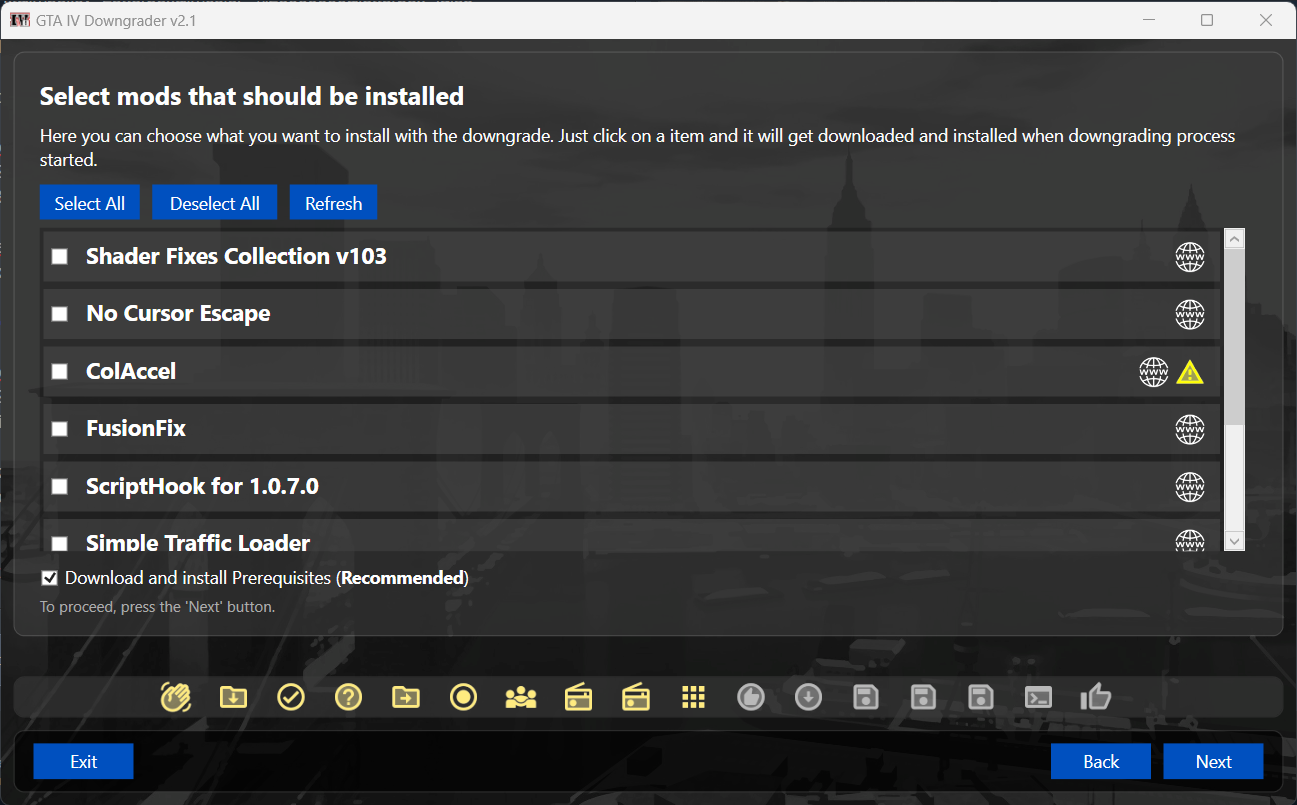The image size is (1297, 805).
Task: Click the radio icon beside the grid icon
Action: 636,696
